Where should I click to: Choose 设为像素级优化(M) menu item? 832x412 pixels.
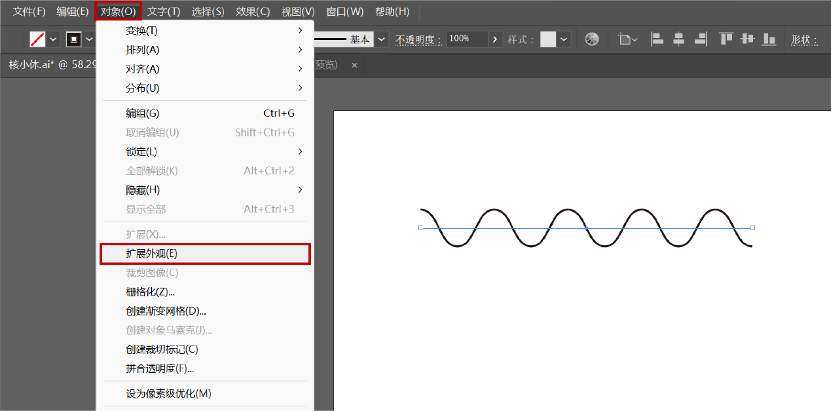coord(205,394)
